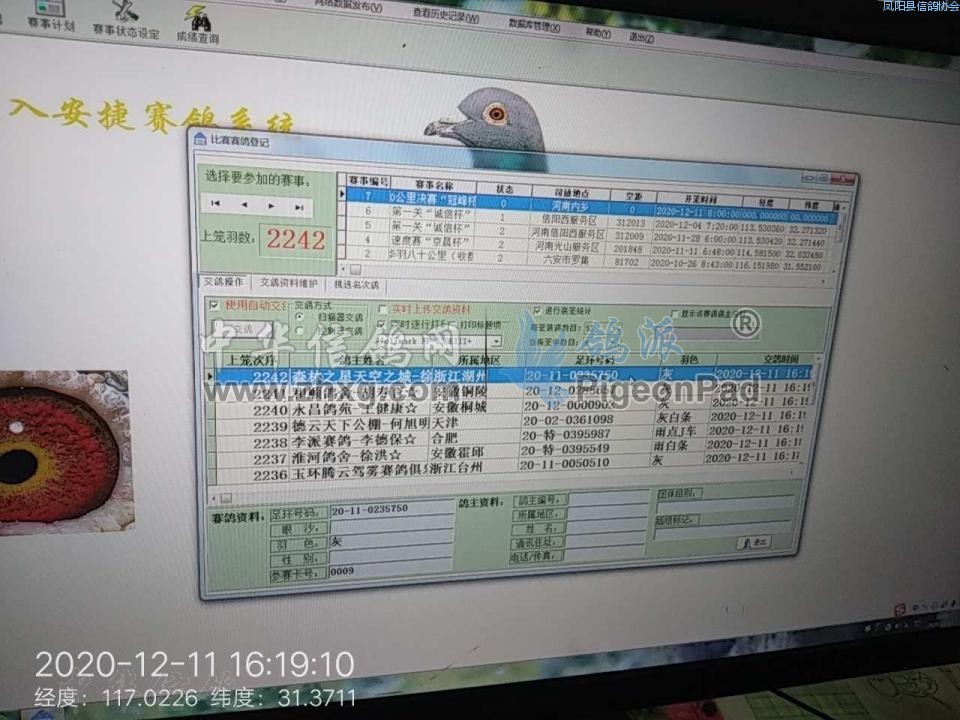
Task: Switch to the 挑选名次鸽 tab
Action: click(x=356, y=285)
